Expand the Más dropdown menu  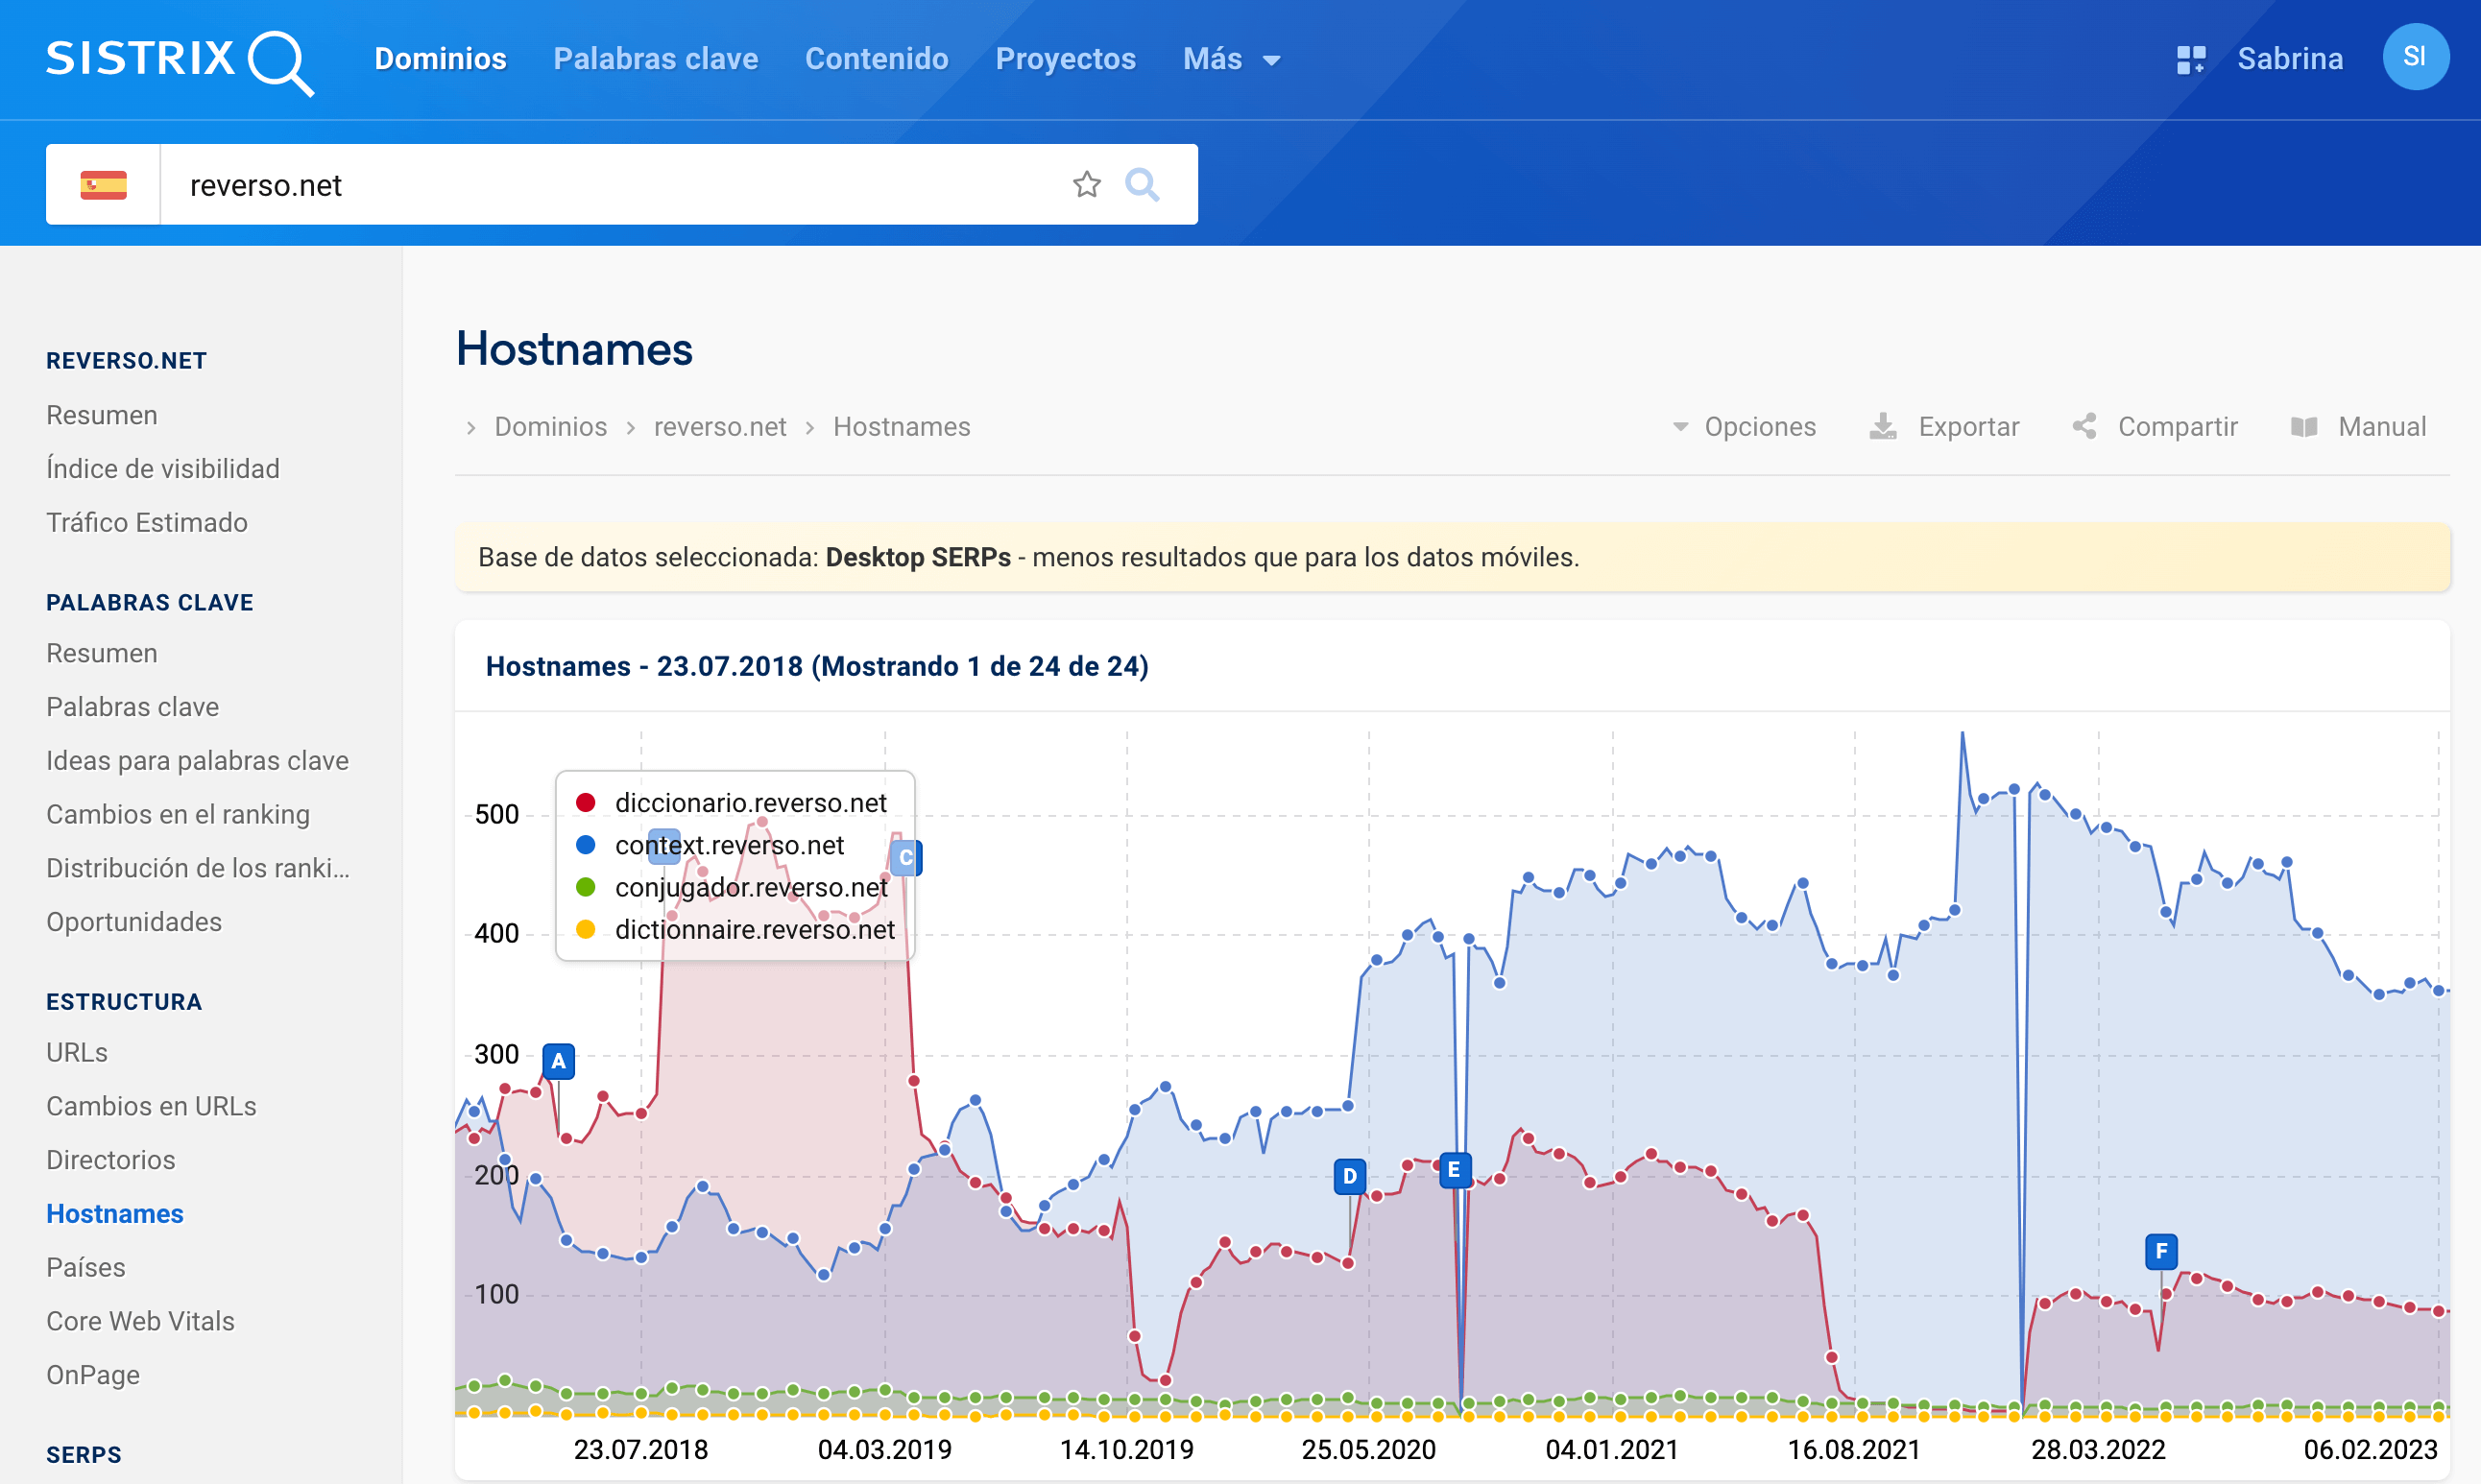[x=1231, y=59]
